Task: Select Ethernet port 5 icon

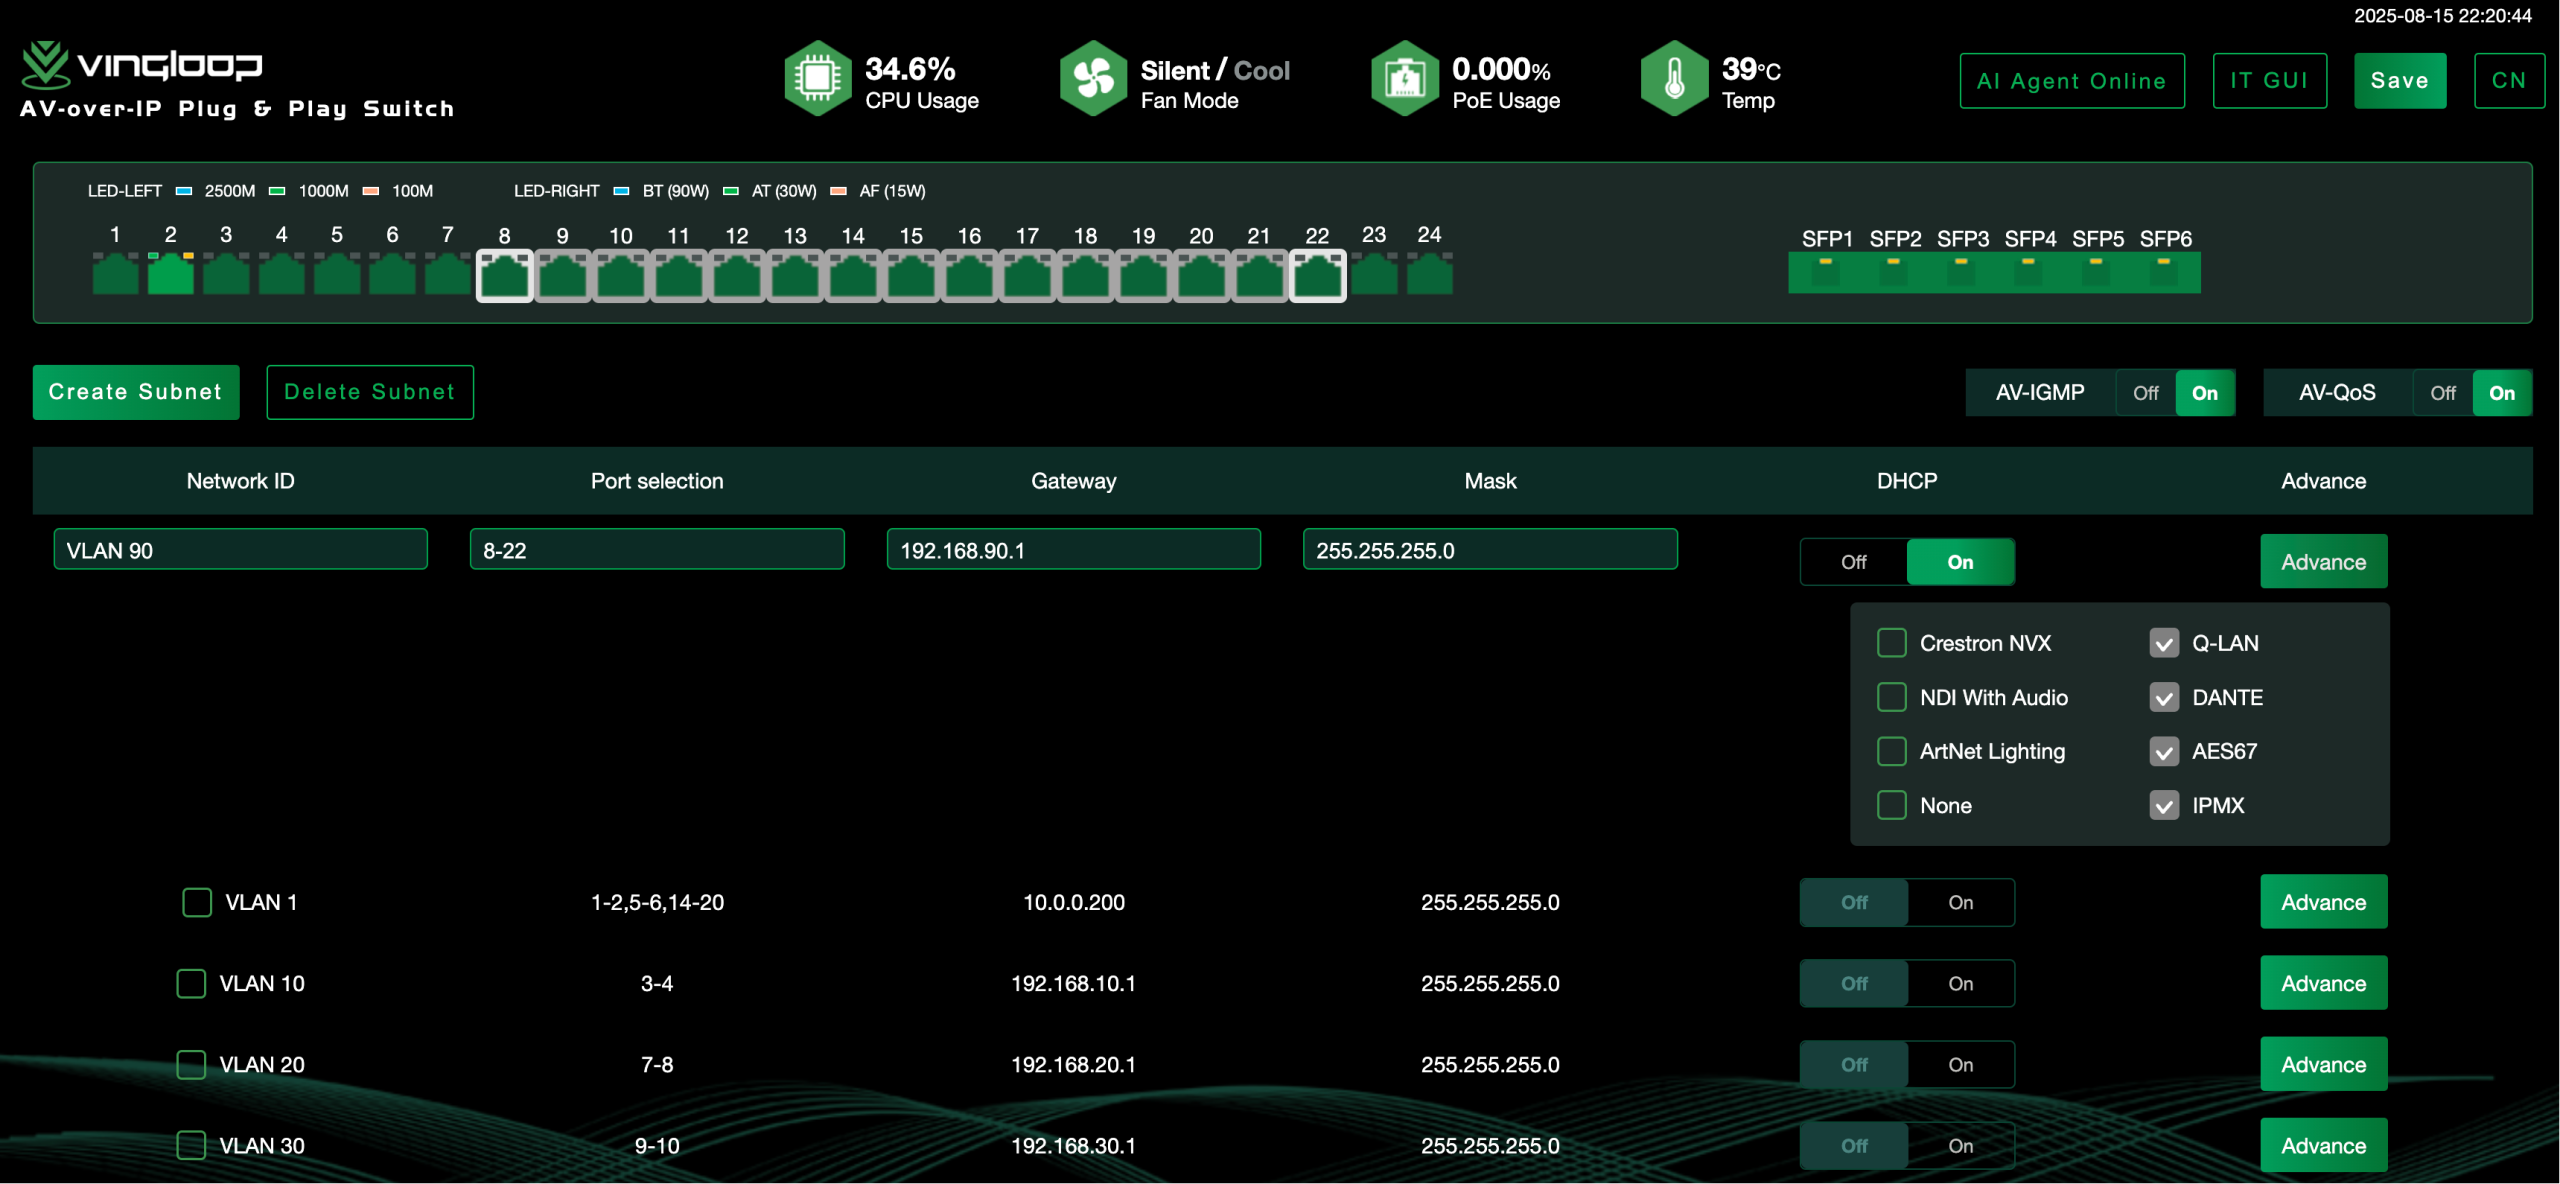Action: point(337,273)
